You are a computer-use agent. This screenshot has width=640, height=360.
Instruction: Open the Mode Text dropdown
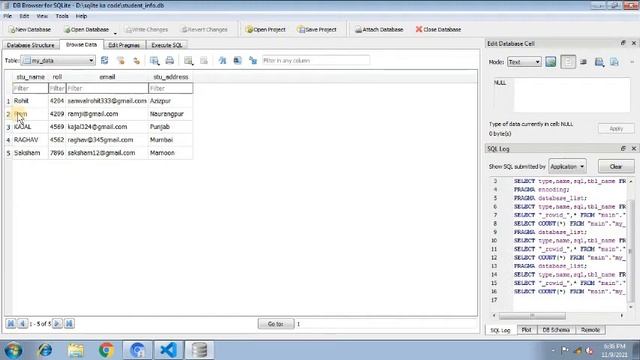pos(524,62)
